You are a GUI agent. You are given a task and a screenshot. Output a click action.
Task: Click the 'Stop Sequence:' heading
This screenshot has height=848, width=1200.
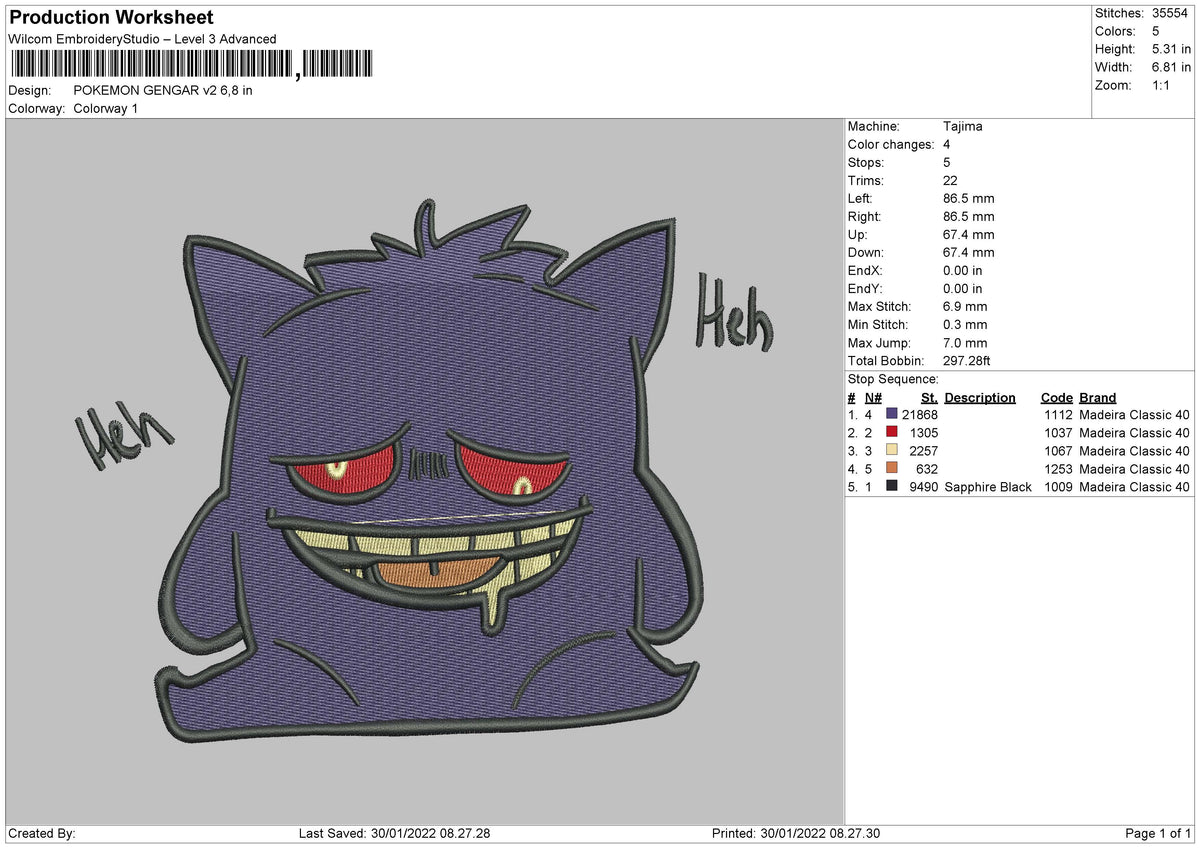(893, 380)
